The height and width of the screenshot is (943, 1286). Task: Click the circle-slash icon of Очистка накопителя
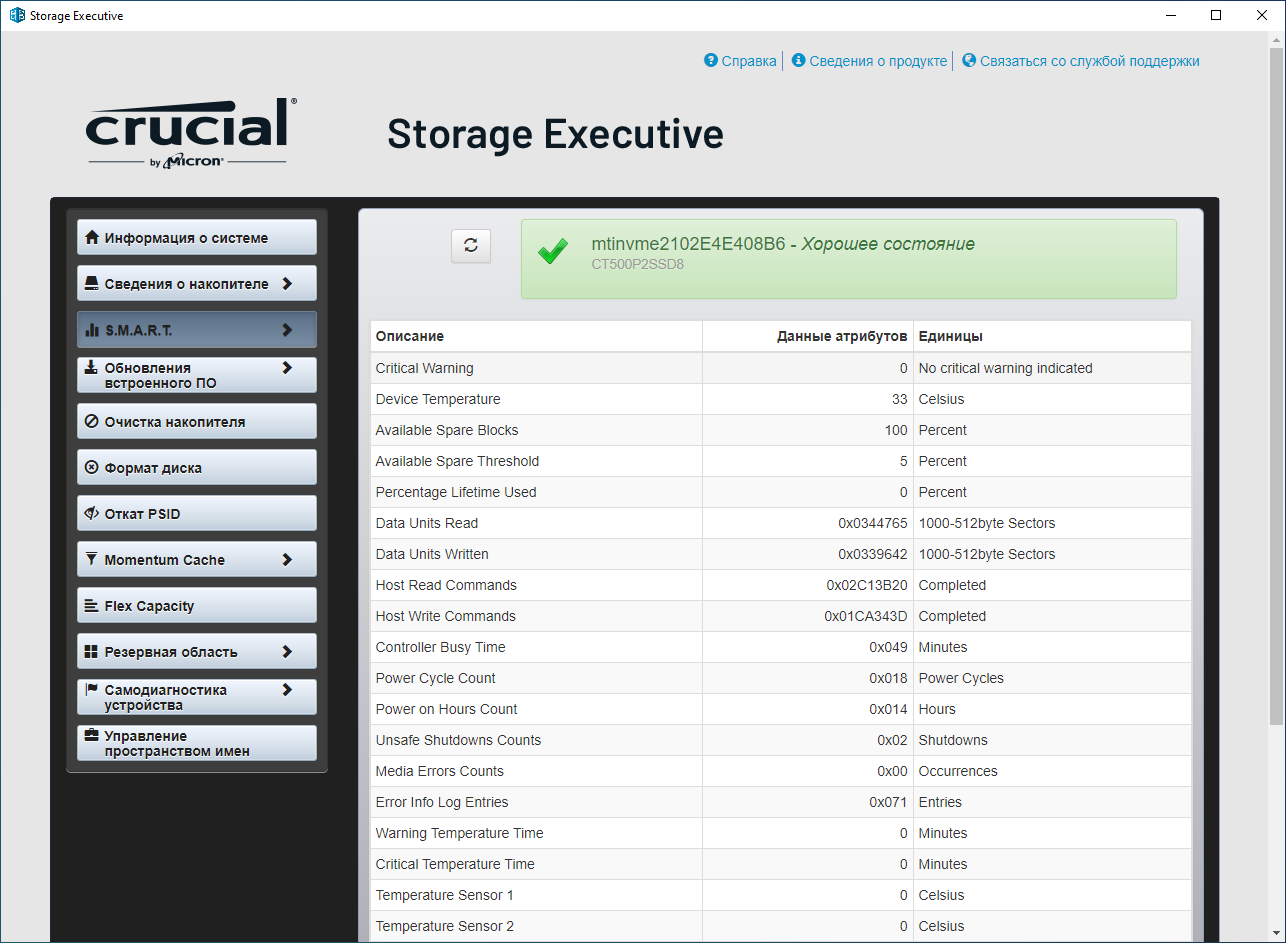(92, 422)
